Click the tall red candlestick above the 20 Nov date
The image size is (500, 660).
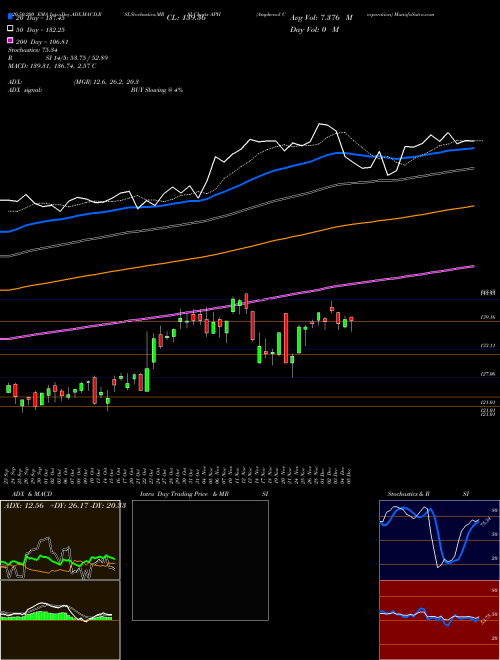click(286, 338)
